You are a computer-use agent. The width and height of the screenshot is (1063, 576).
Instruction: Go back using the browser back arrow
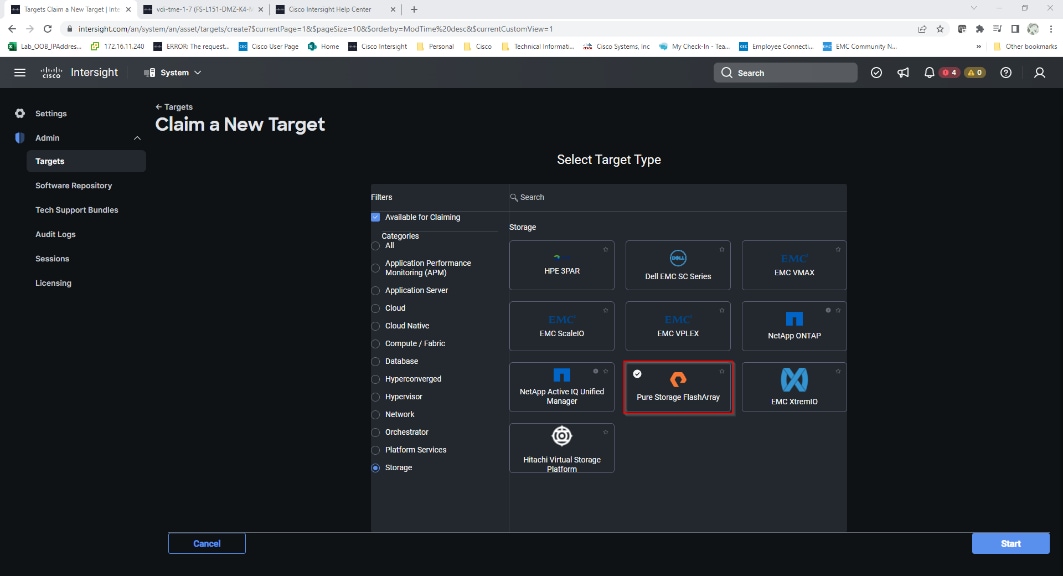pyautogui.click(x=12, y=28)
